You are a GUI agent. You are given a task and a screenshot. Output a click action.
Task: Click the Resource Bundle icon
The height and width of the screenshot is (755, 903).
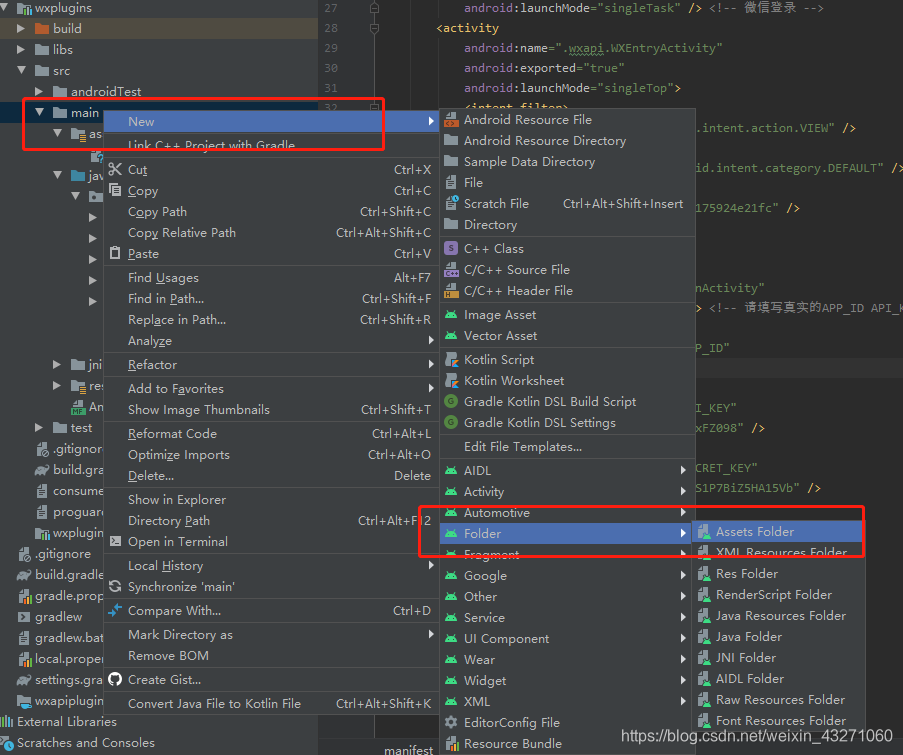coord(452,743)
